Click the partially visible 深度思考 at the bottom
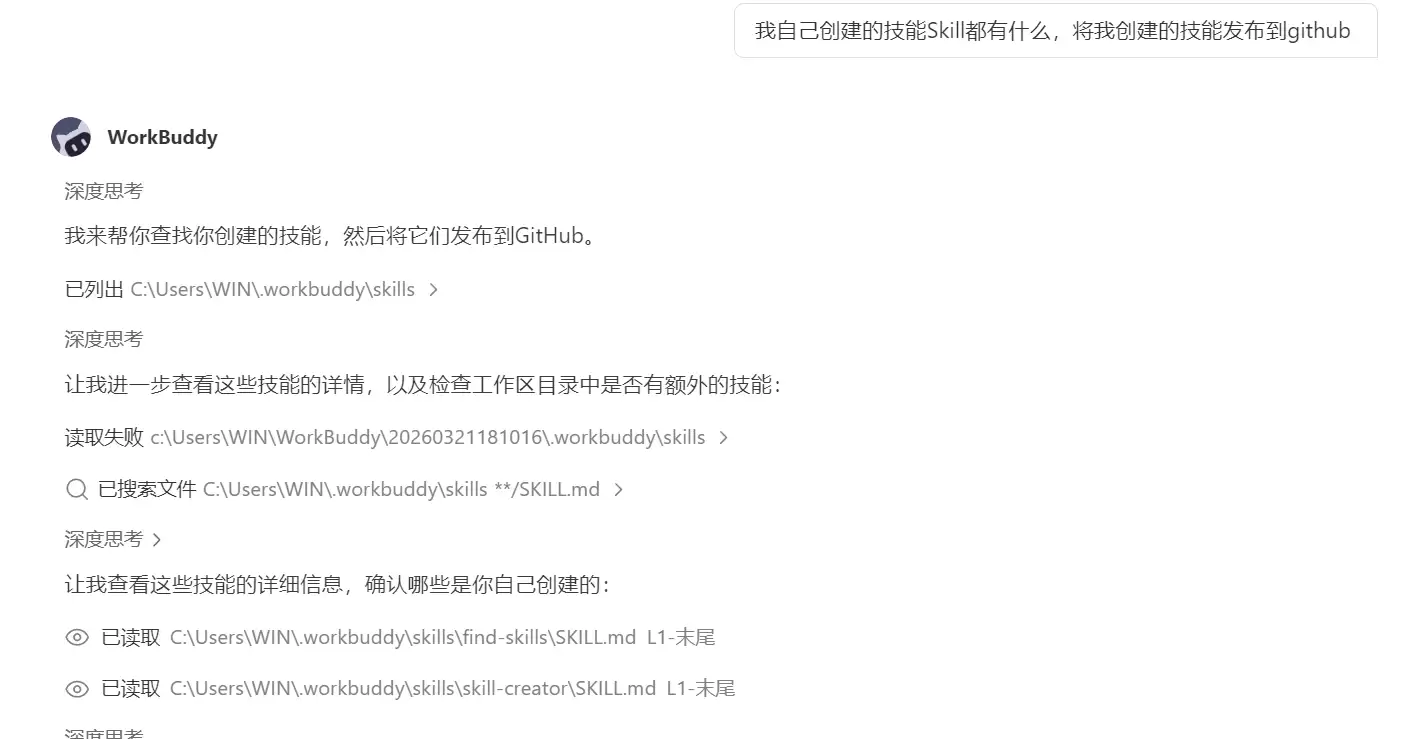Viewport: 1425px width, 739px height. 104,733
